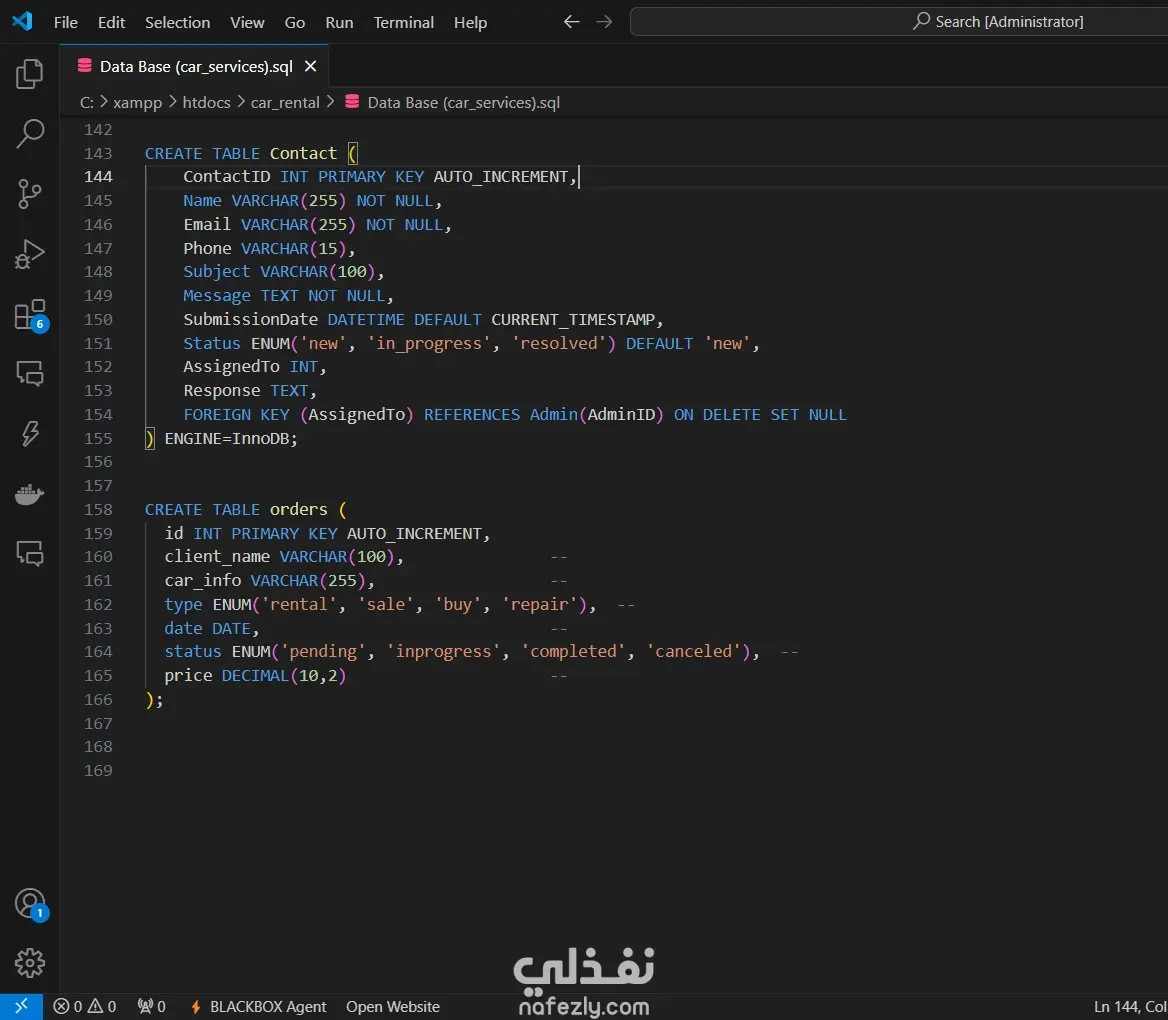Click the 'repair' string on line 162
Viewport: 1168px width, 1020px height.
coord(539,604)
